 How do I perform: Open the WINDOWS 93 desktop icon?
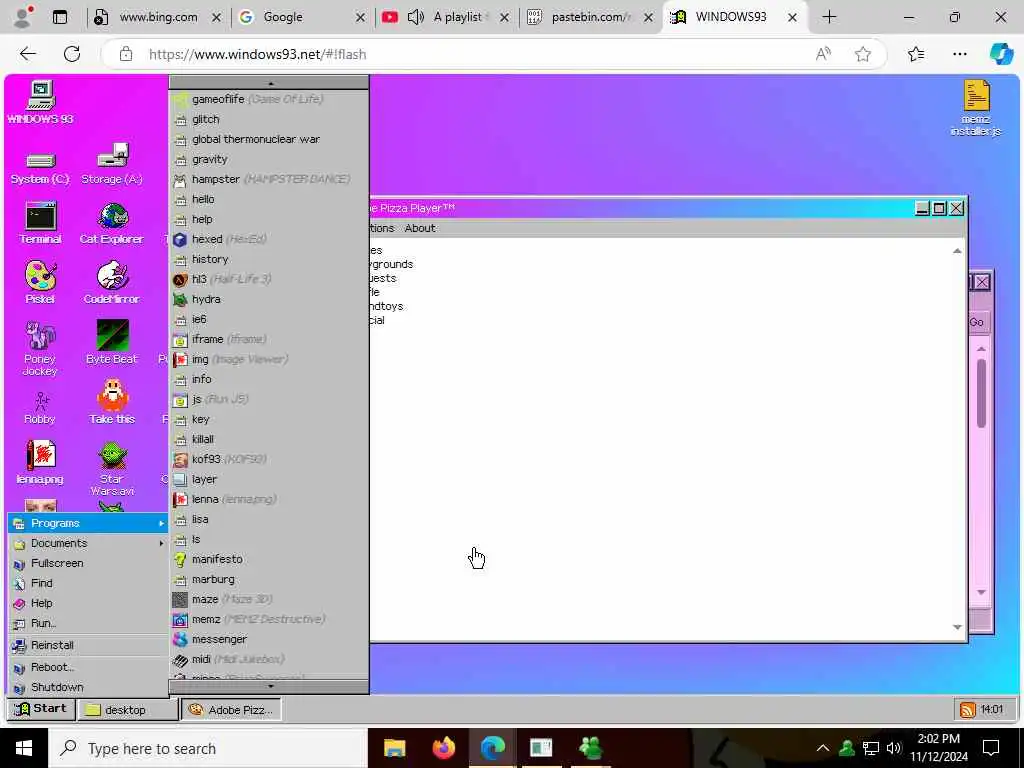40,102
